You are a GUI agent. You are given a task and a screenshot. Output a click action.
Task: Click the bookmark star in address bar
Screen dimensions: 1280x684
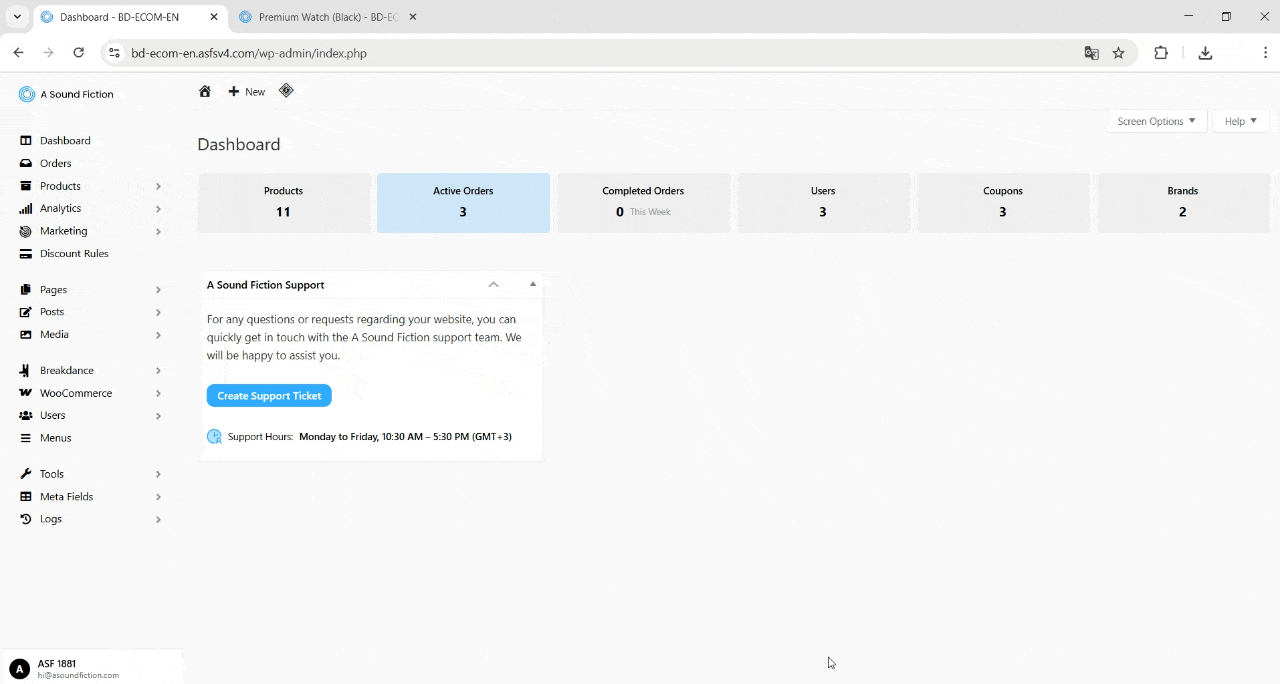coord(1119,53)
